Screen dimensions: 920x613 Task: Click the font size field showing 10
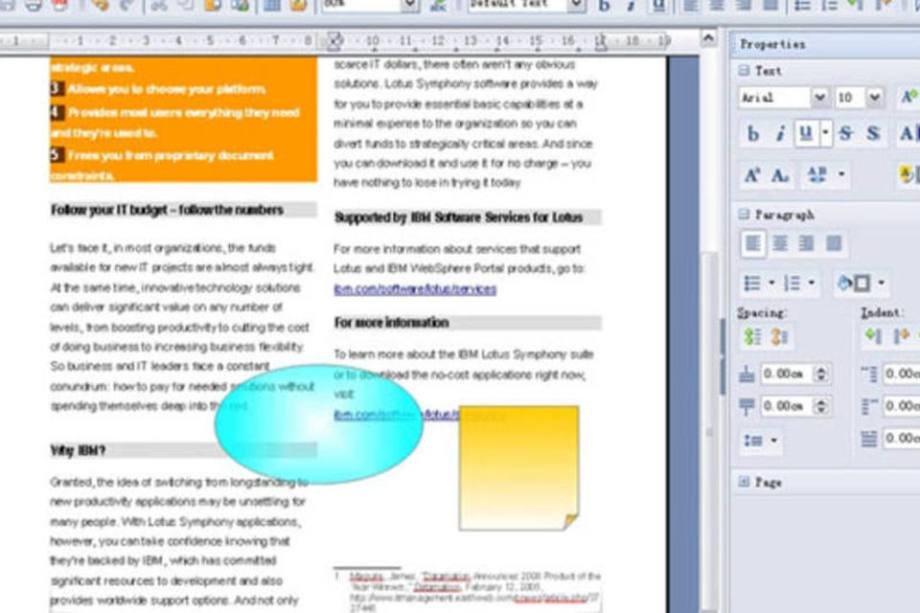[x=850, y=97]
